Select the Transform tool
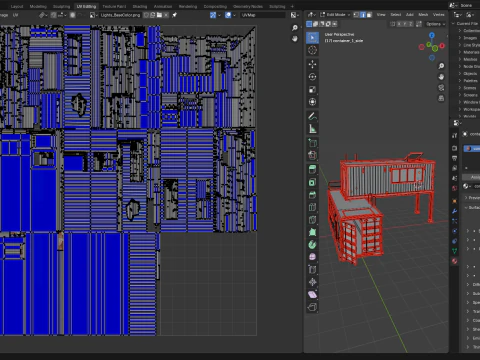This screenshot has height=360, width=480. 312,102
